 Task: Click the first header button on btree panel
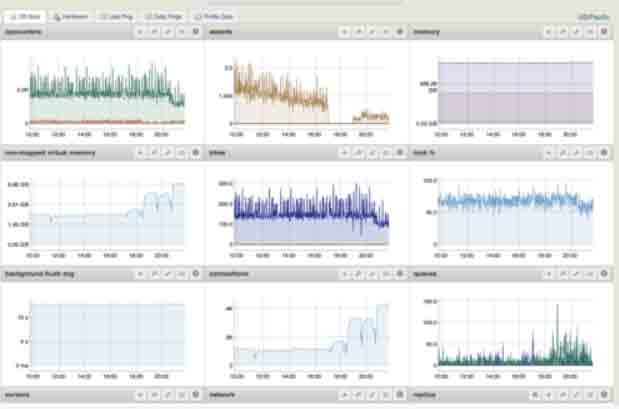[344, 153]
